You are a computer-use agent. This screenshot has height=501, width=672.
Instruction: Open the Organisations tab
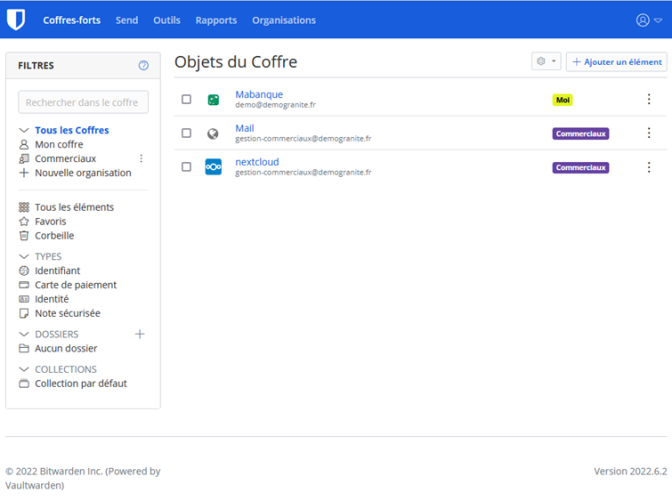tap(284, 20)
